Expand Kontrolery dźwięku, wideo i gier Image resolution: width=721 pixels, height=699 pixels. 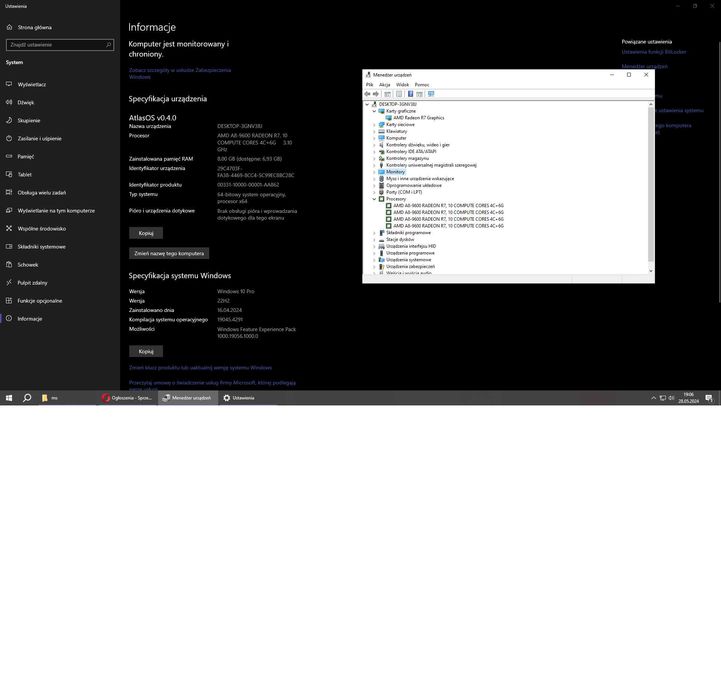(x=374, y=145)
